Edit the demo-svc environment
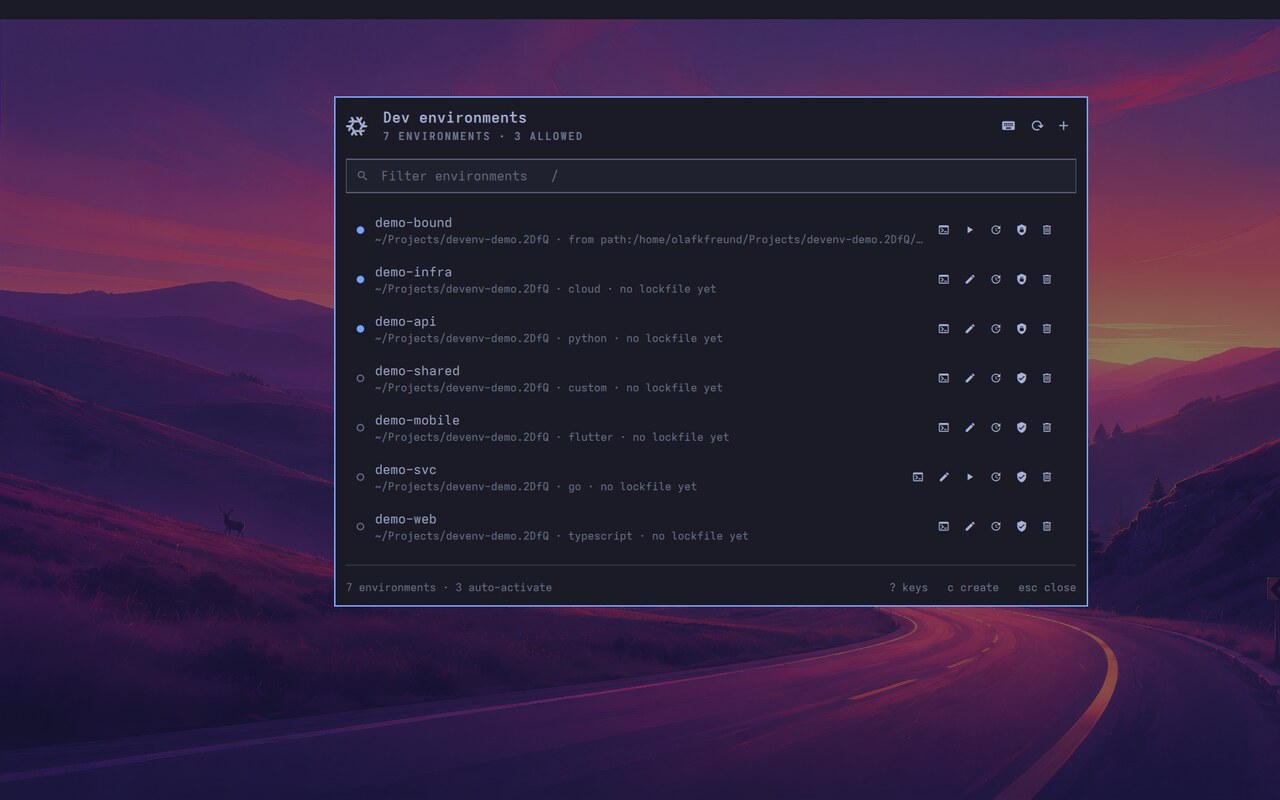 click(x=943, y=477)
